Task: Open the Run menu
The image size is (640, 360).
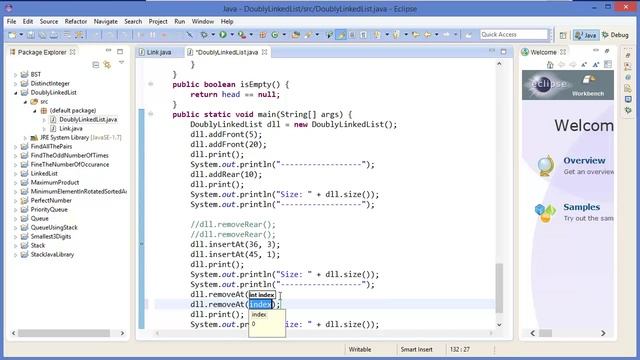Action: (180, 21)
